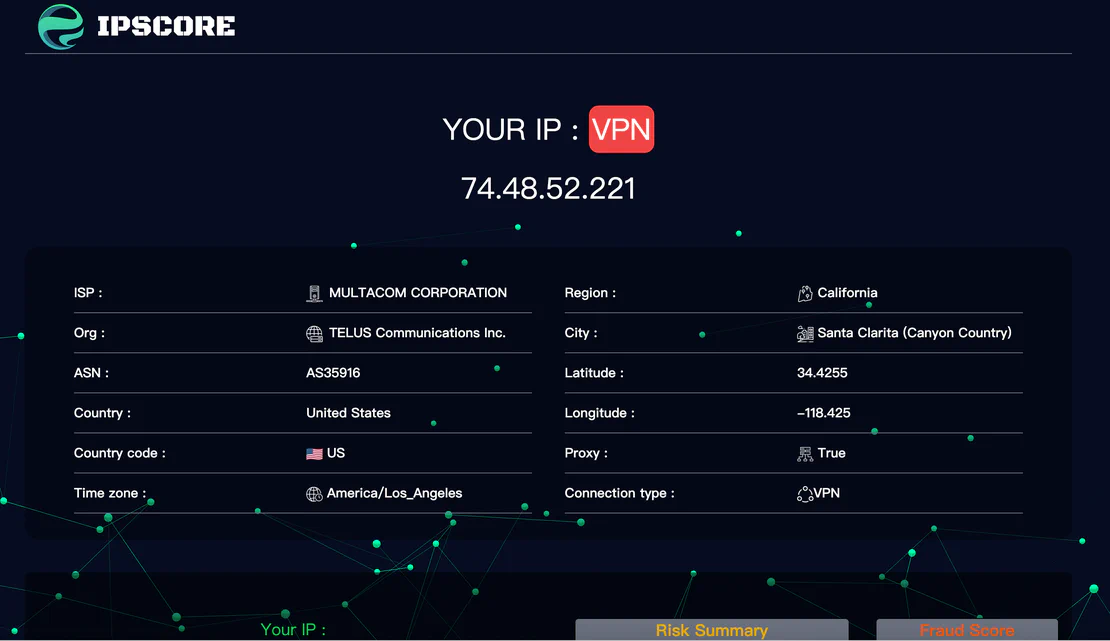Click the city icon next to Santa Clarita
The height and width of the screenshot is (641, 1110).
click(x=805, y=332)
